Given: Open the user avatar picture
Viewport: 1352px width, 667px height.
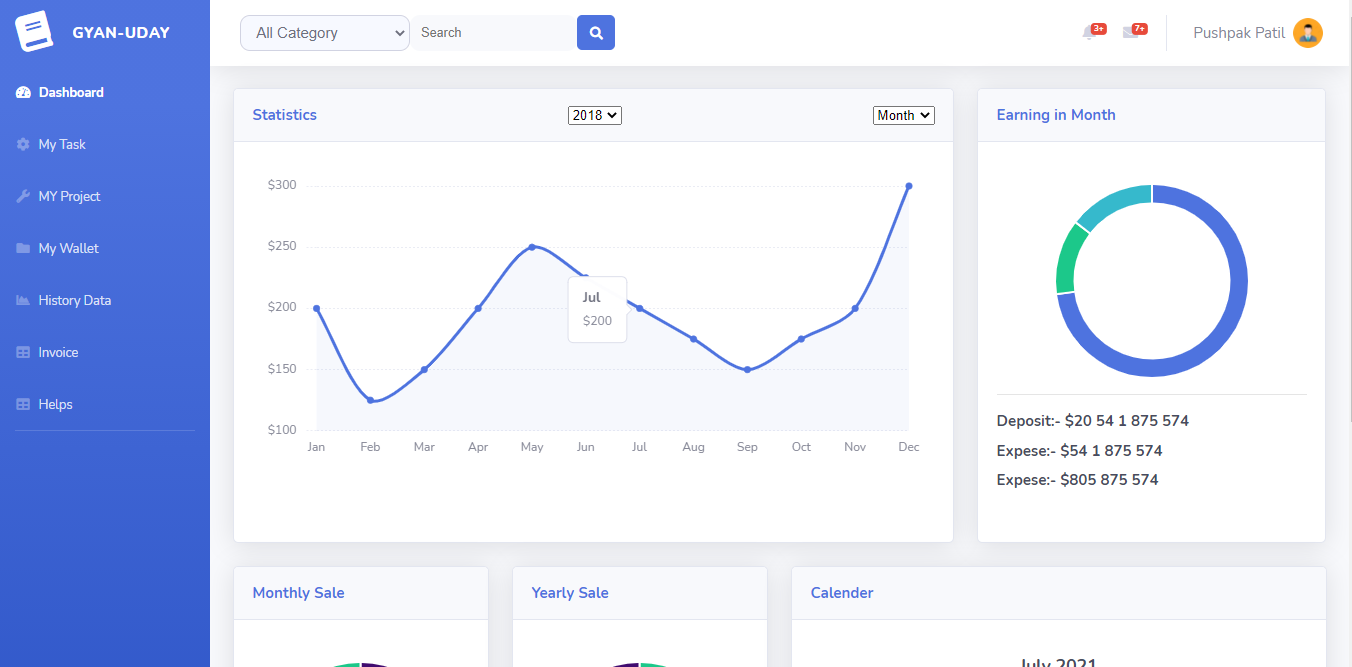Looking at the screenshot, I should pyautogui.click(x=1308, y=32).
